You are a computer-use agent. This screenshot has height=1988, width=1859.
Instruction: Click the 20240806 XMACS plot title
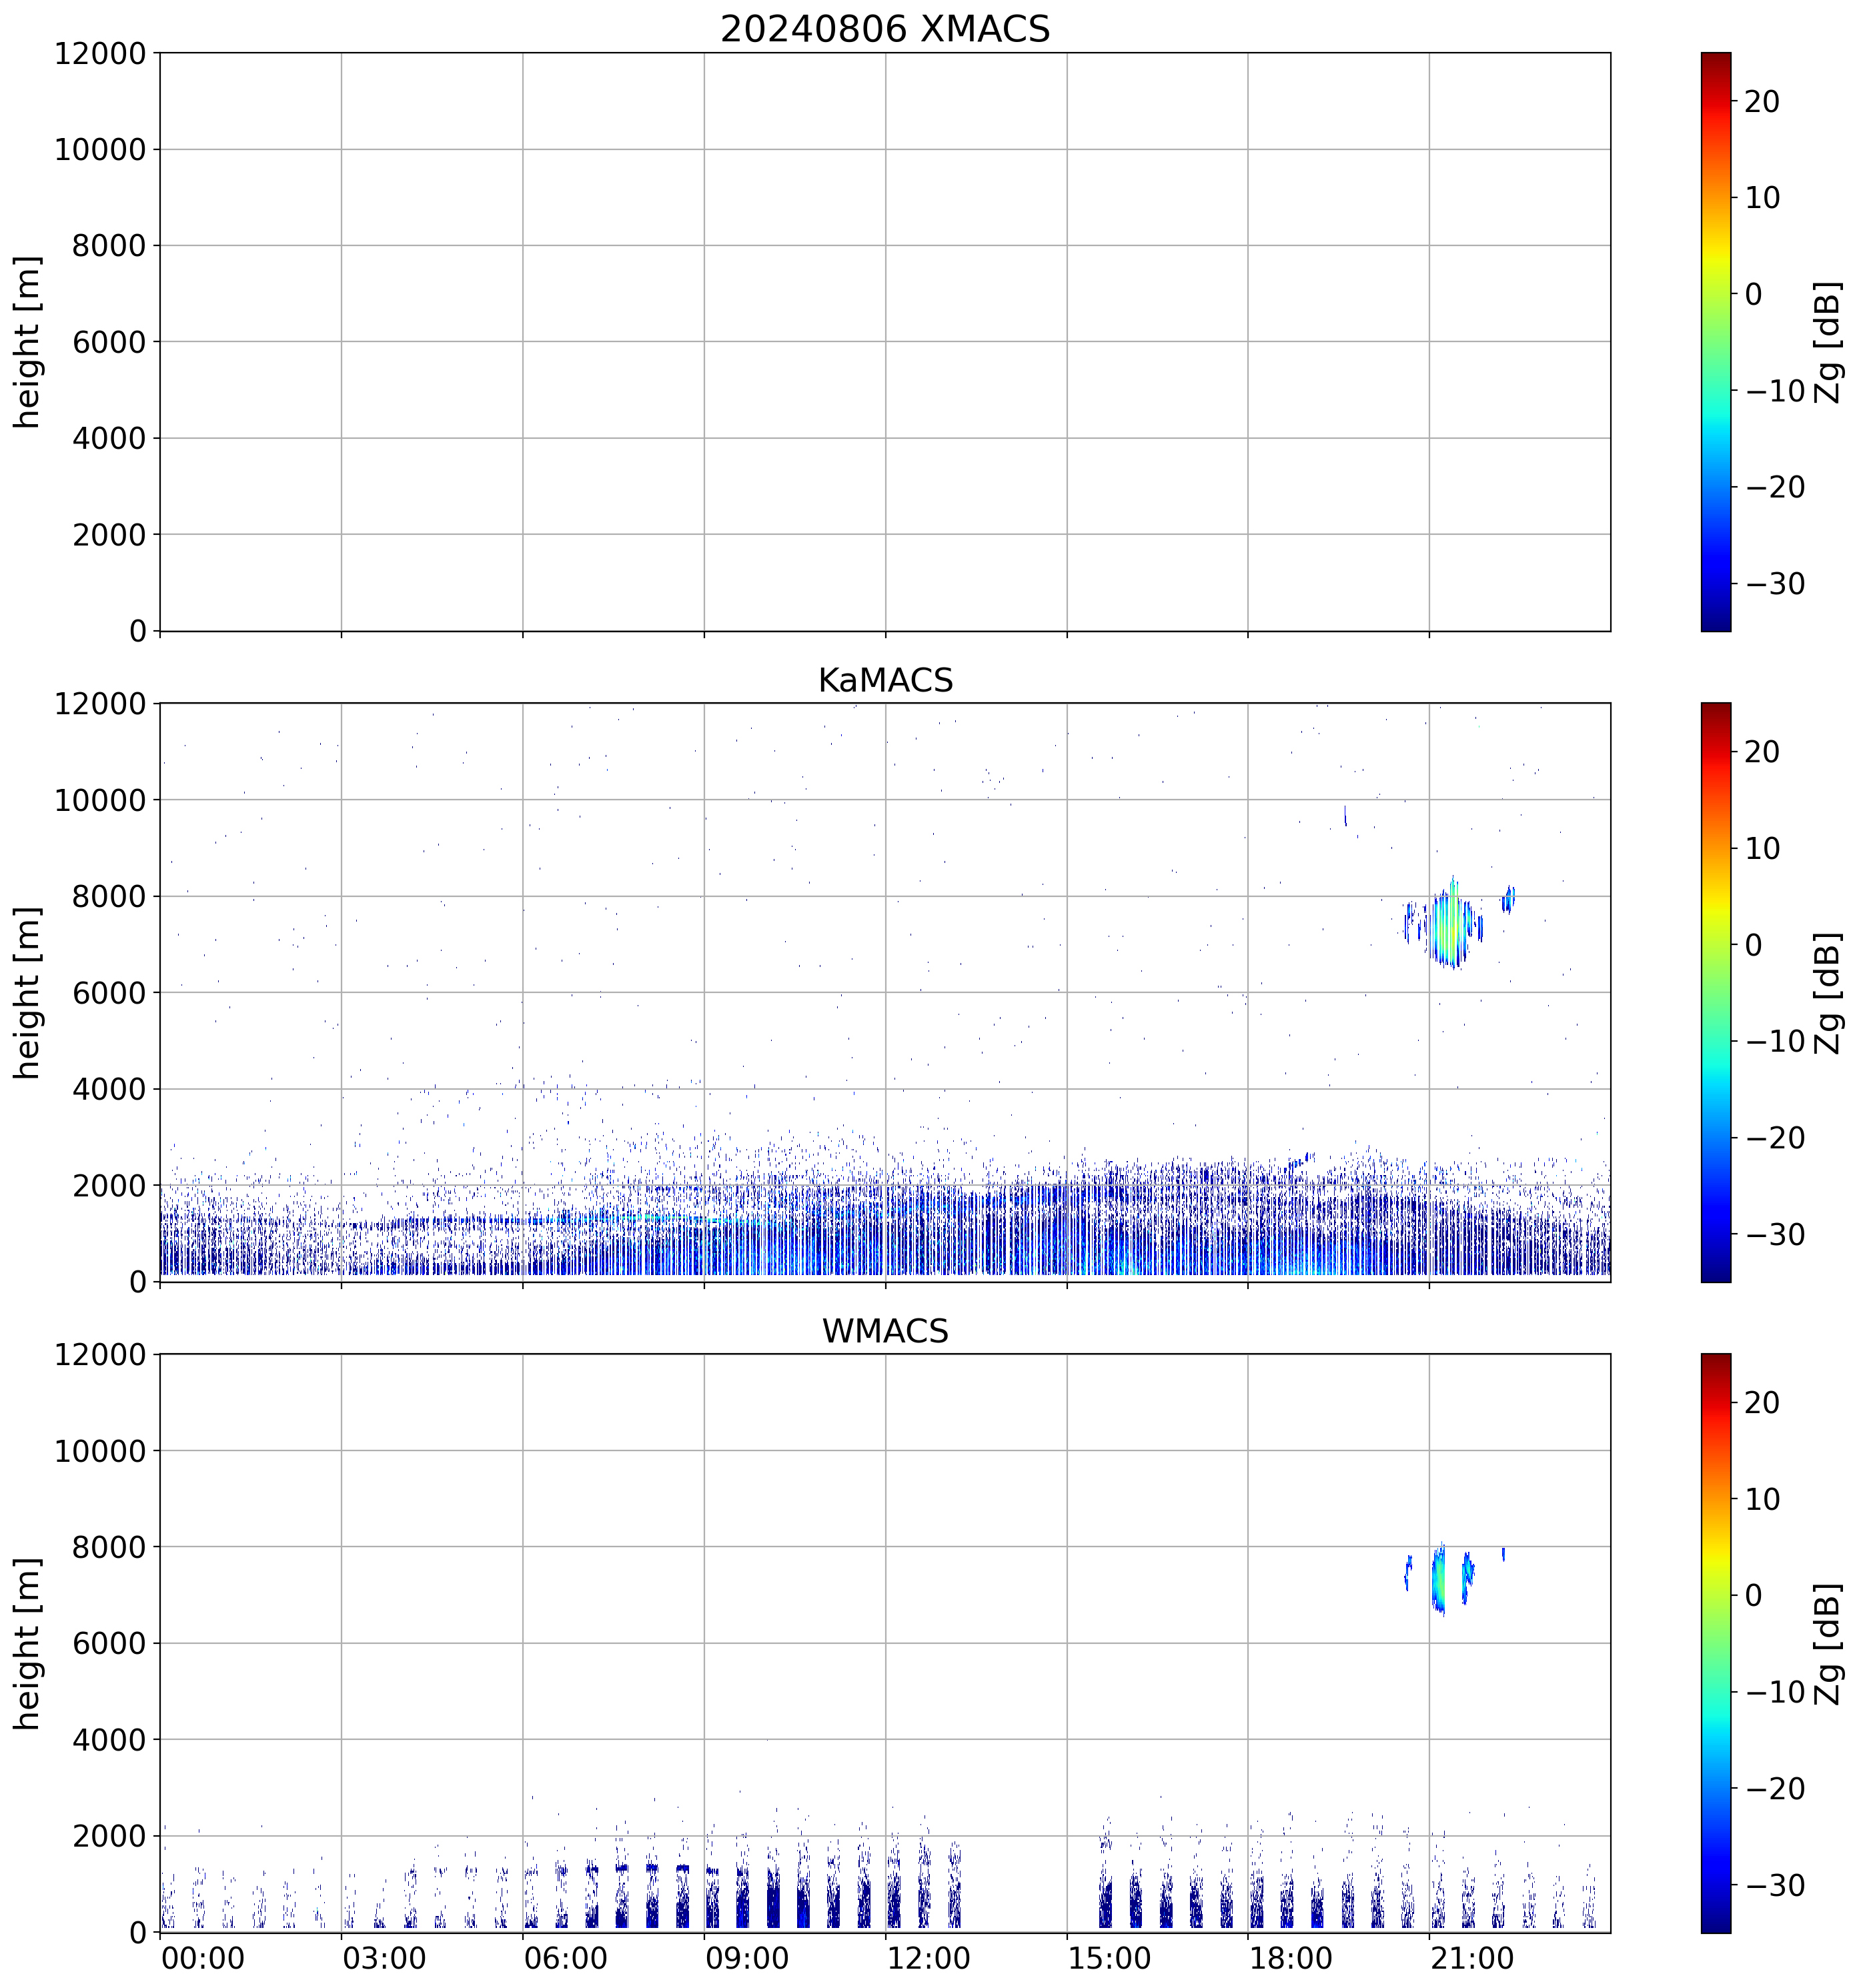coord(884,29)
